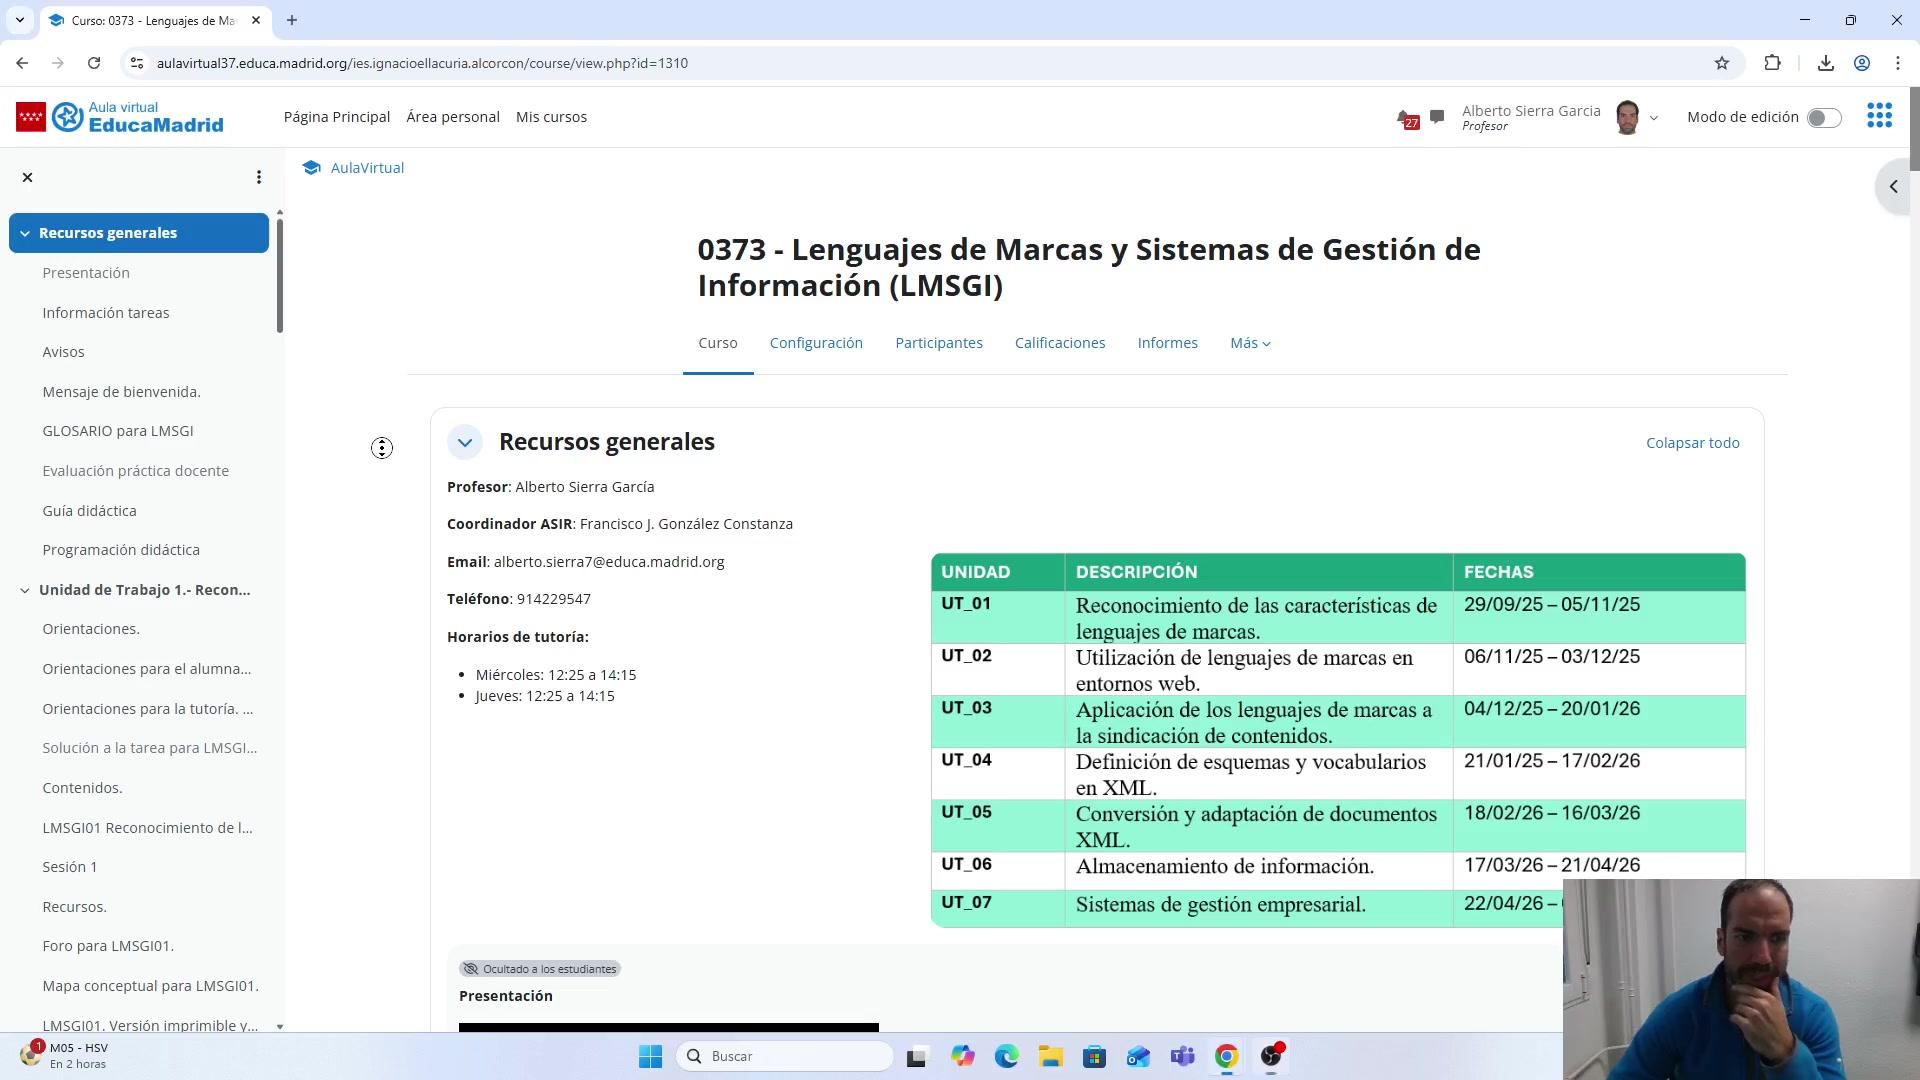Open Google Chrome from the taskbar
Viewport: 1920px width, 1080px height.
(1226, 1056)
